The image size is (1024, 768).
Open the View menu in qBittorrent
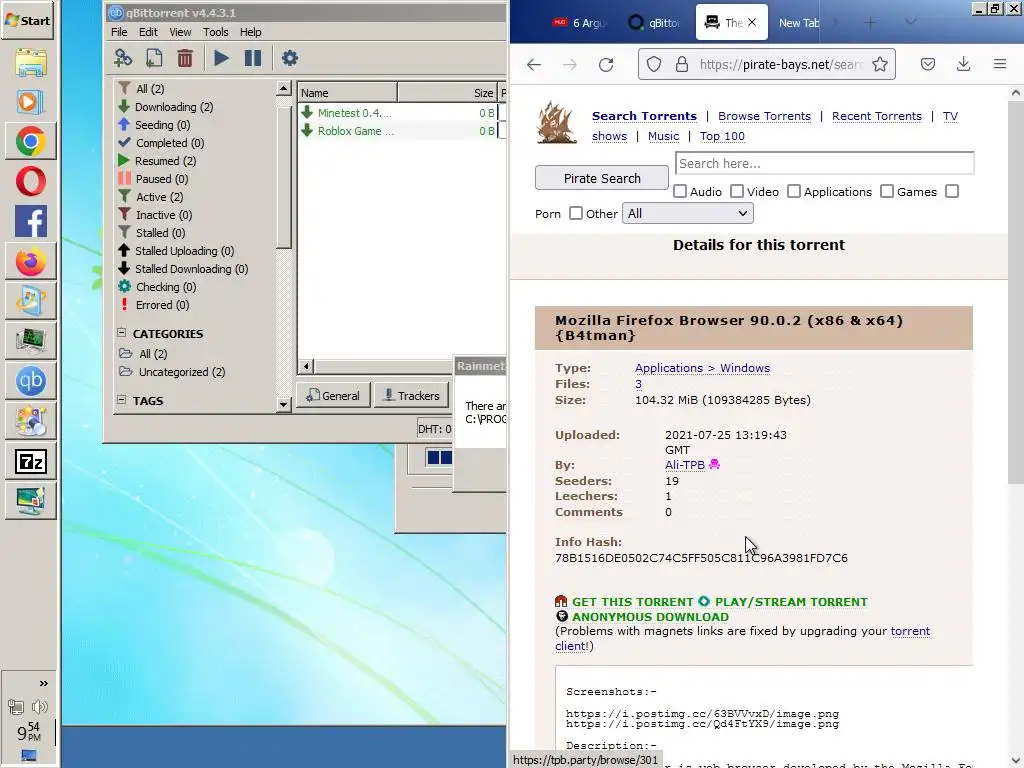(180, 32)
